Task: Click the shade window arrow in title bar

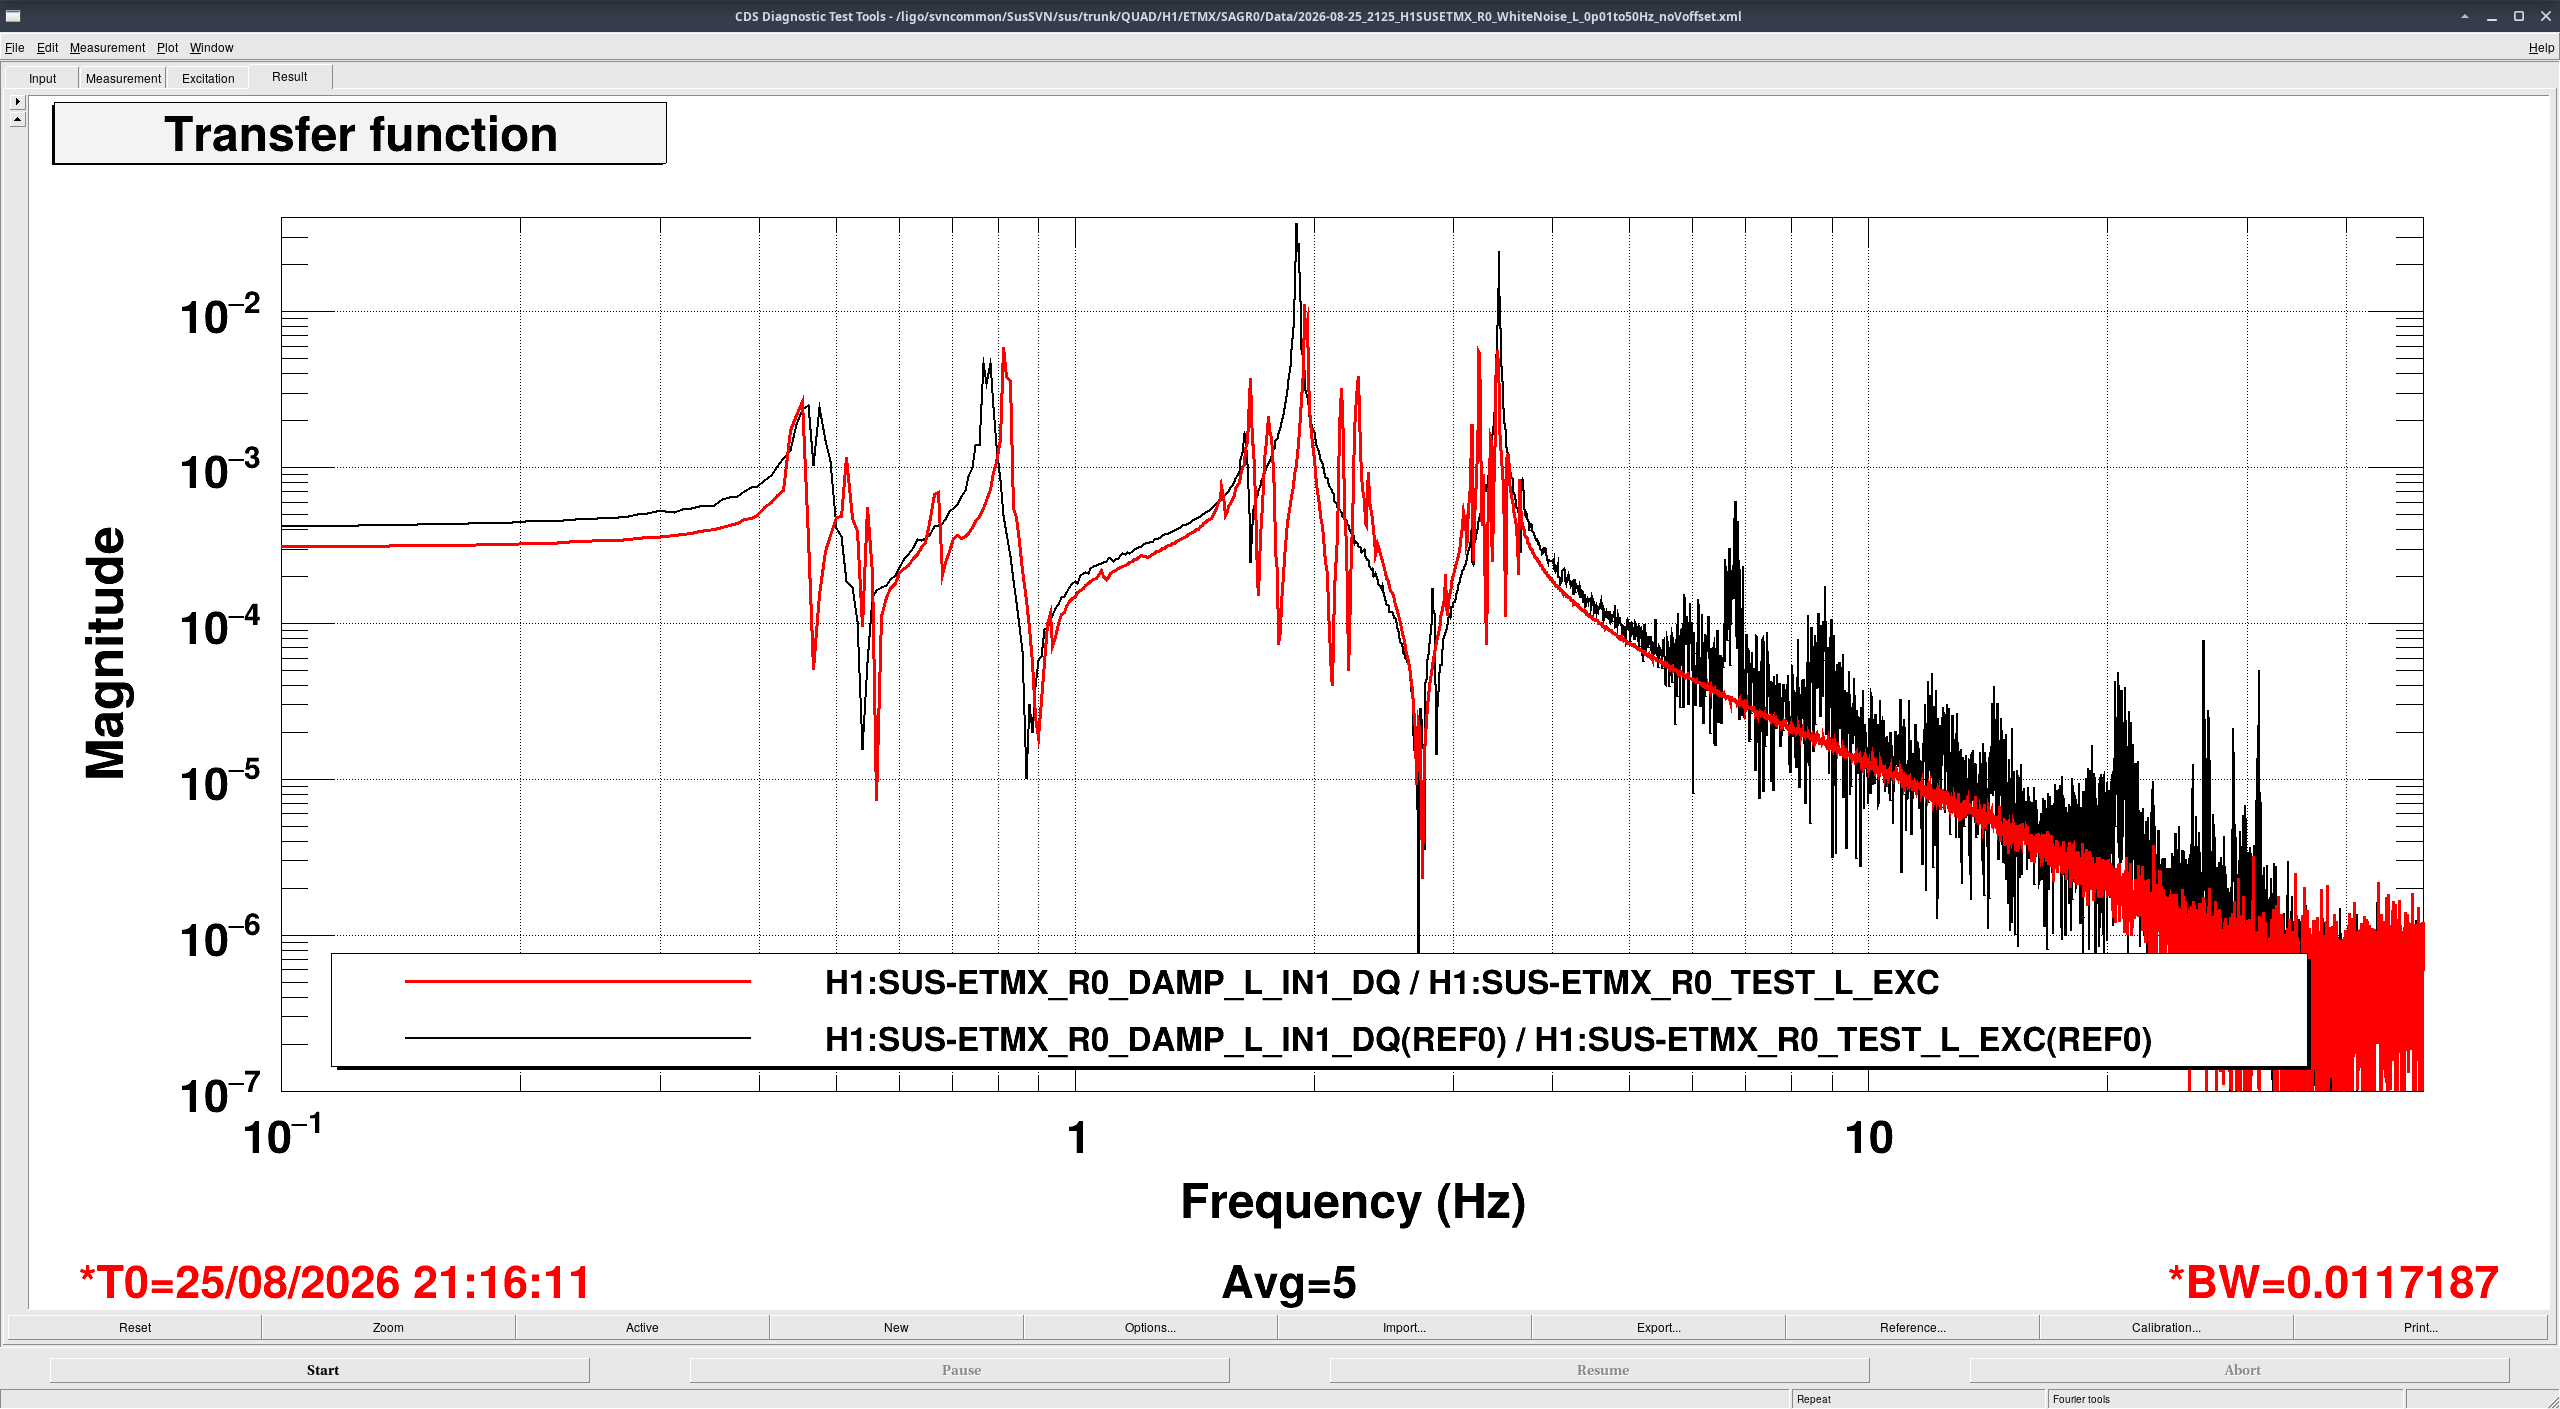Action: 2465,16
